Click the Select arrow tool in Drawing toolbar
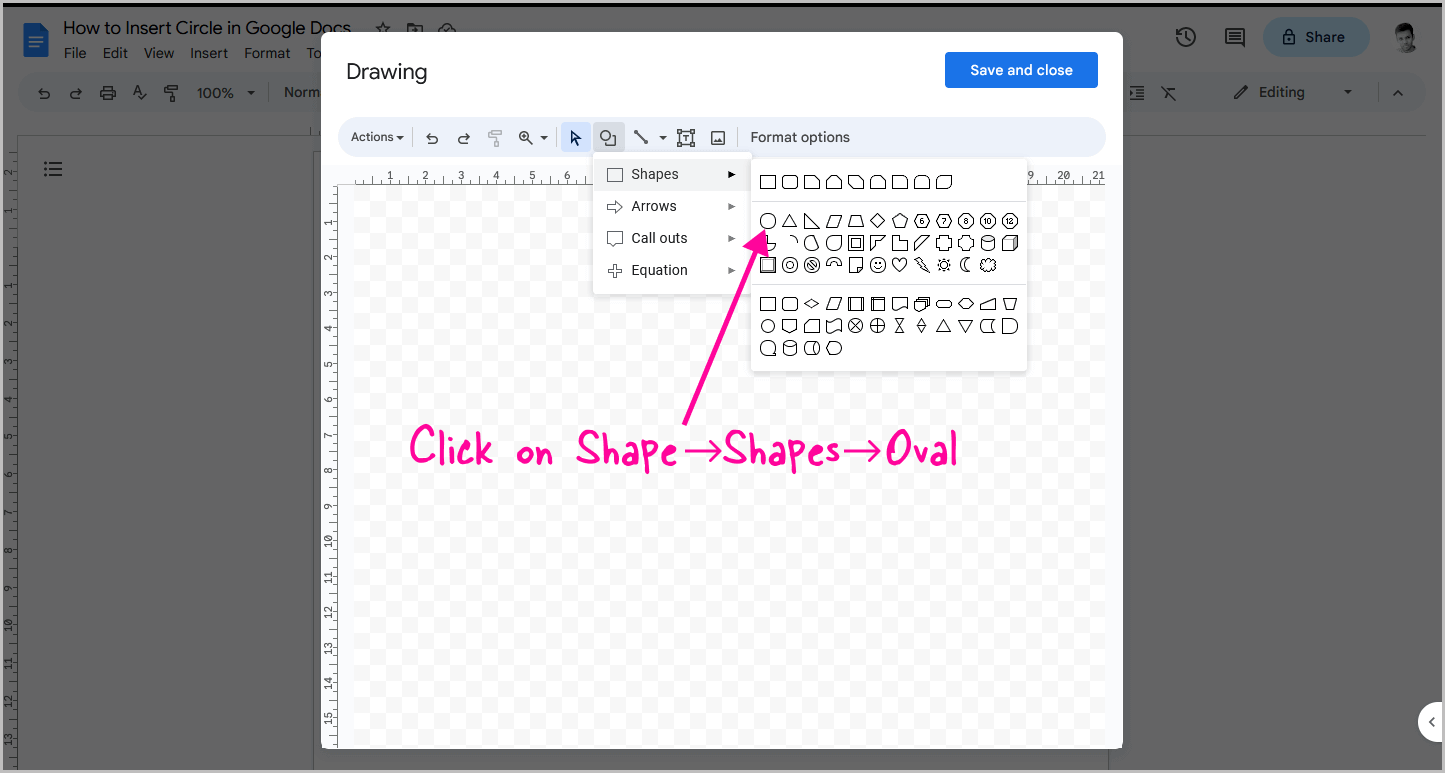This screenshot has width=1445, height=773. 575,137
